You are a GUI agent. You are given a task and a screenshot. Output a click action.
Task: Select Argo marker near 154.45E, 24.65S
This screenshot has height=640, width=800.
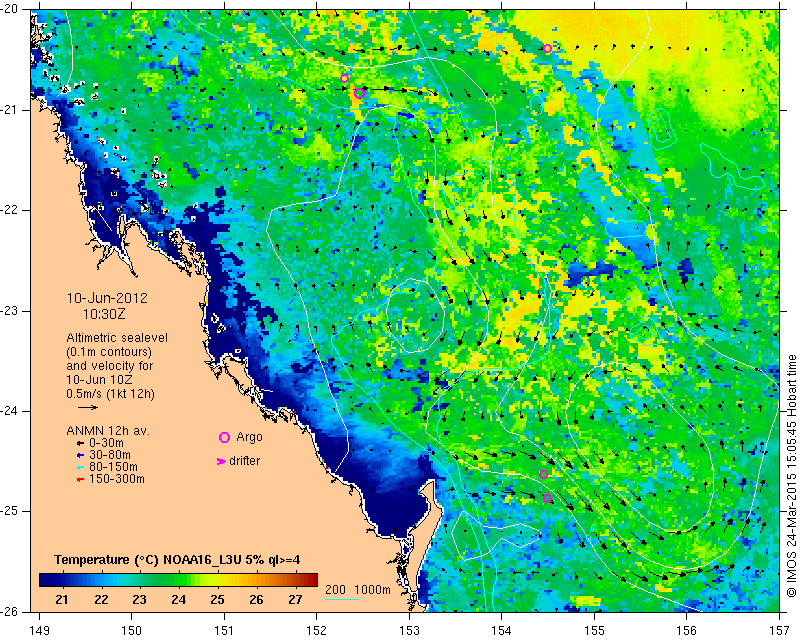543,475
